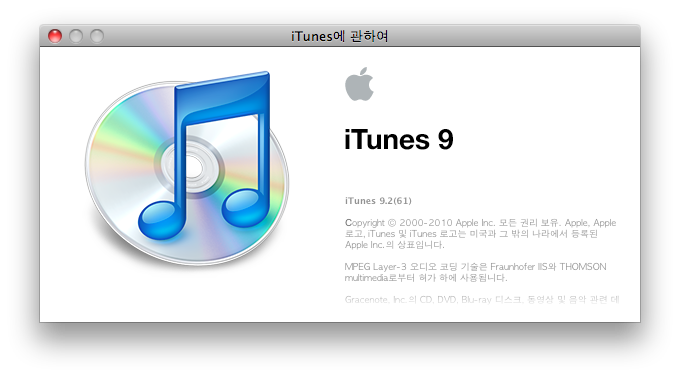Image resolution: width=680 pixels, height=377 pixels.
Task: Click the grey zoom button in title bar
Action: click(x=97, y=36)
